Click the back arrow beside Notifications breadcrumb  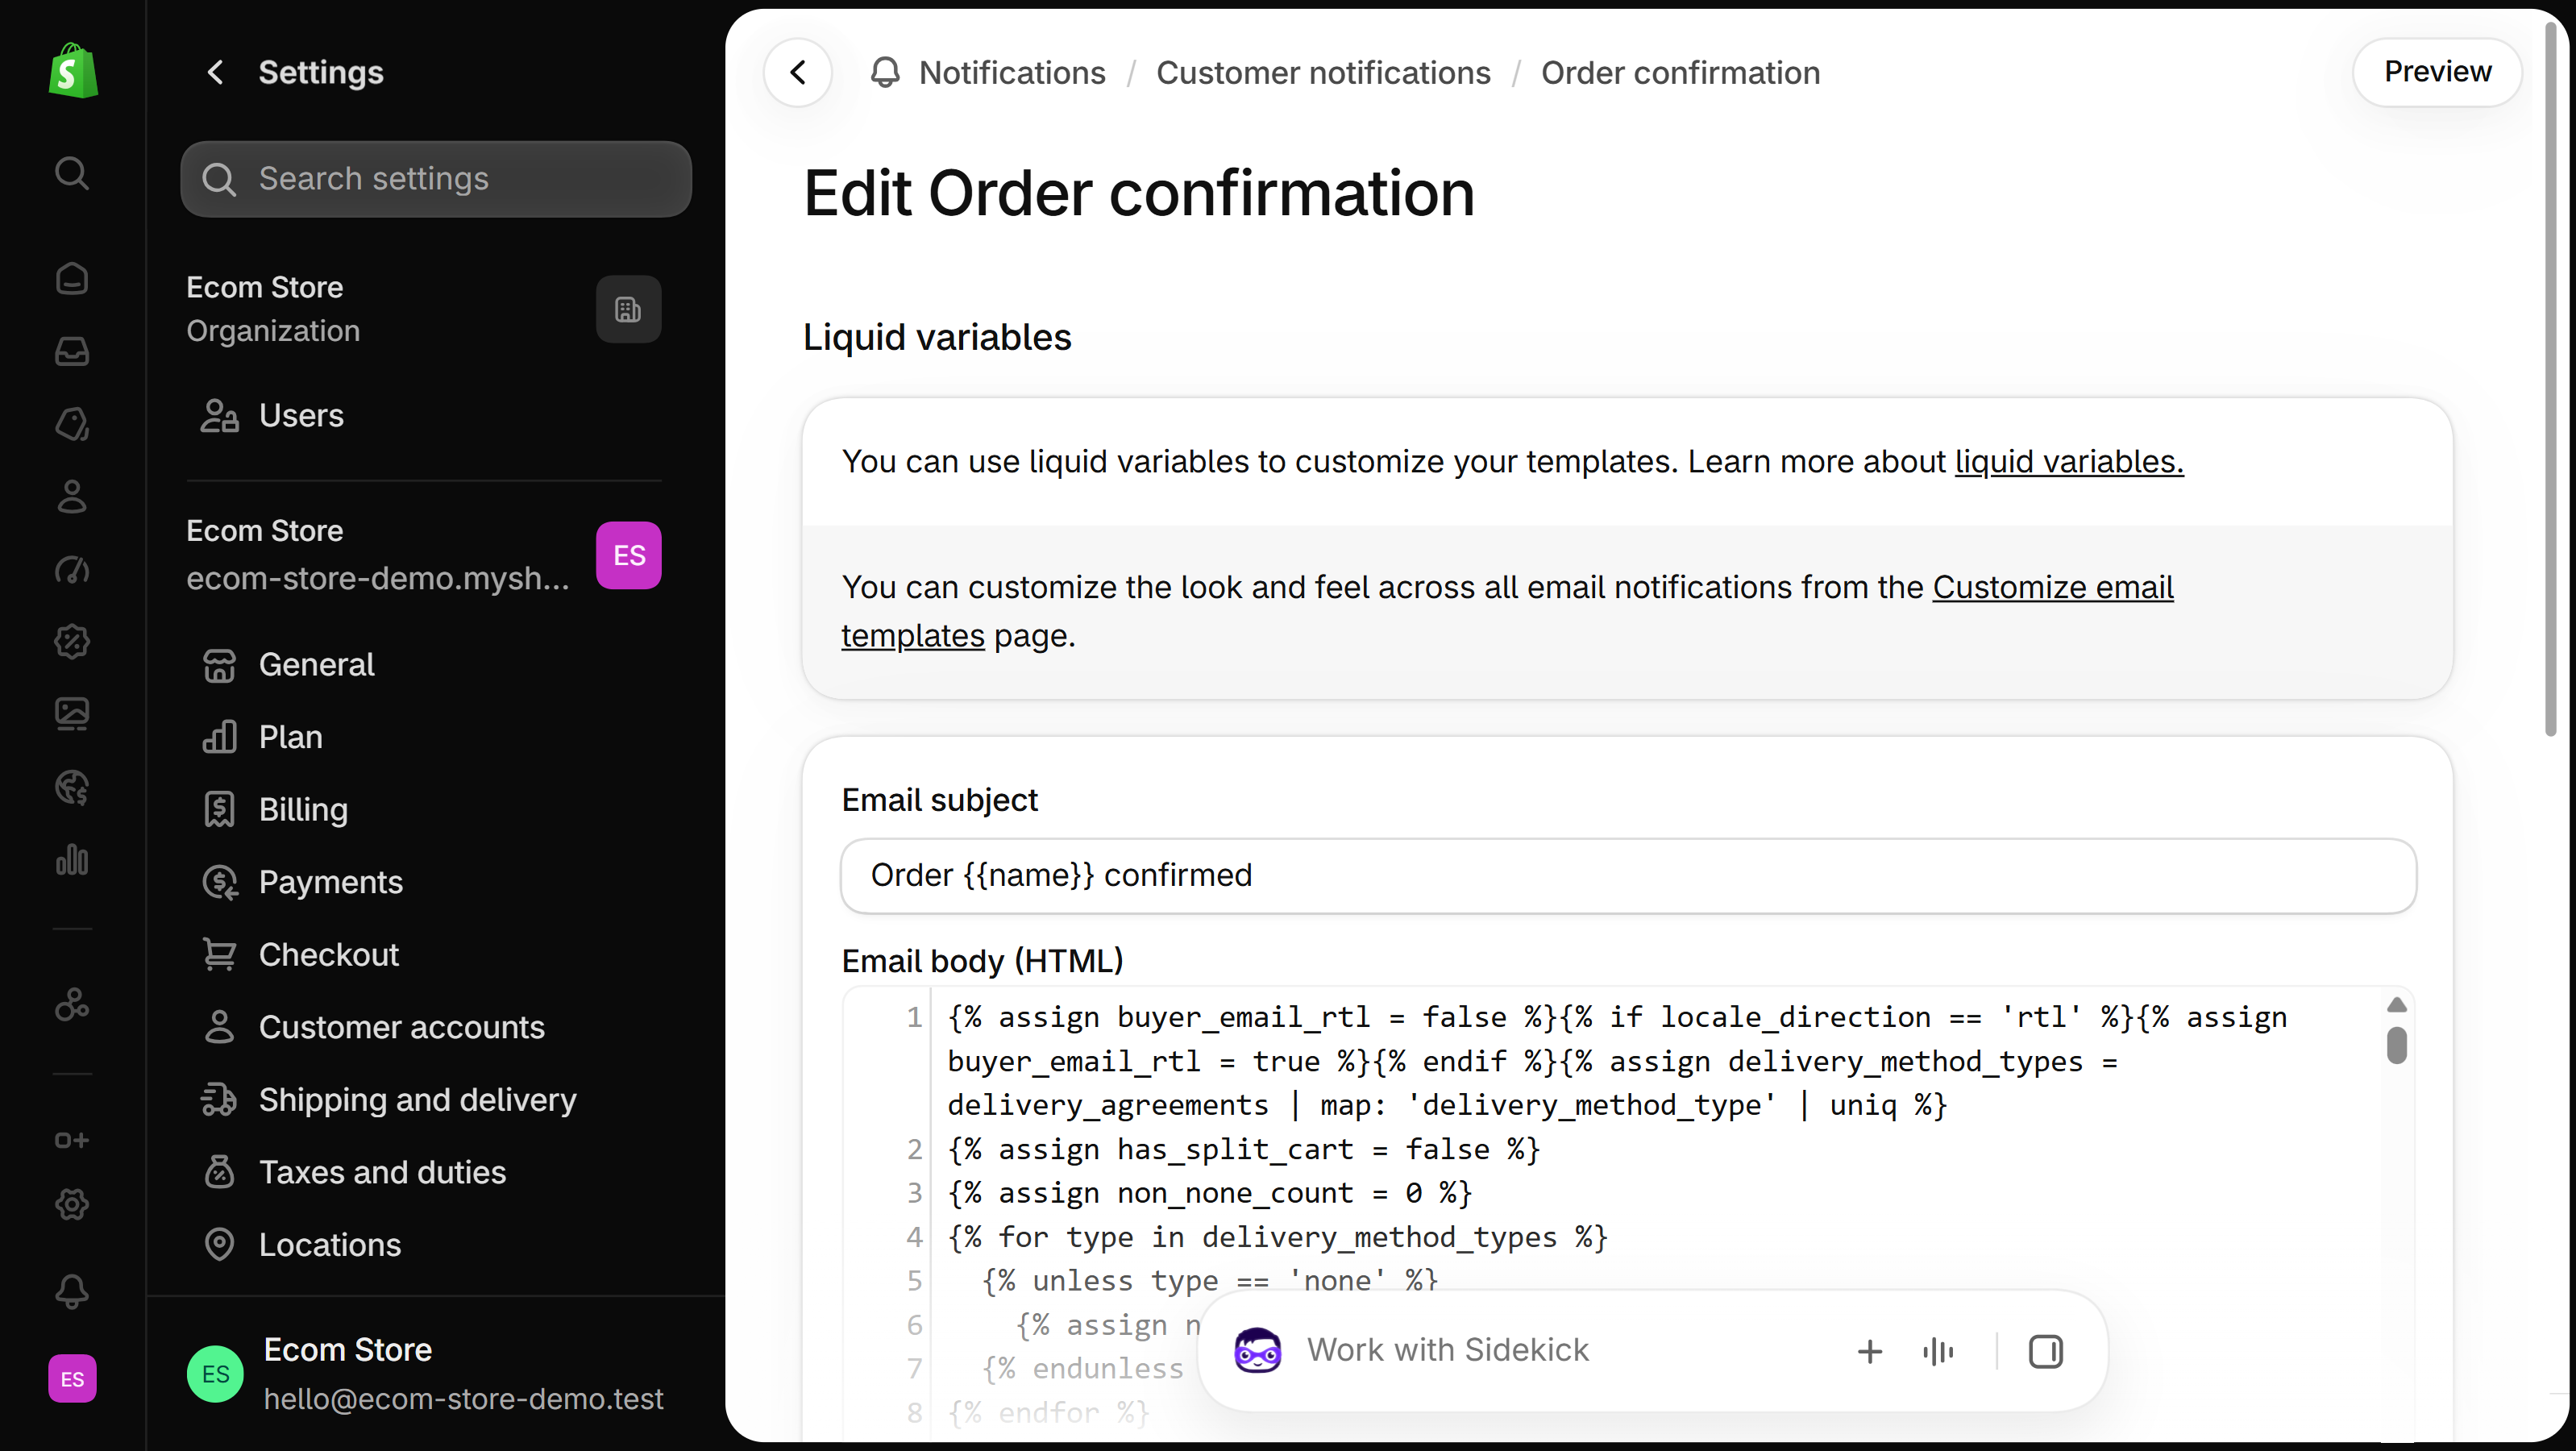tap(798, 72)
